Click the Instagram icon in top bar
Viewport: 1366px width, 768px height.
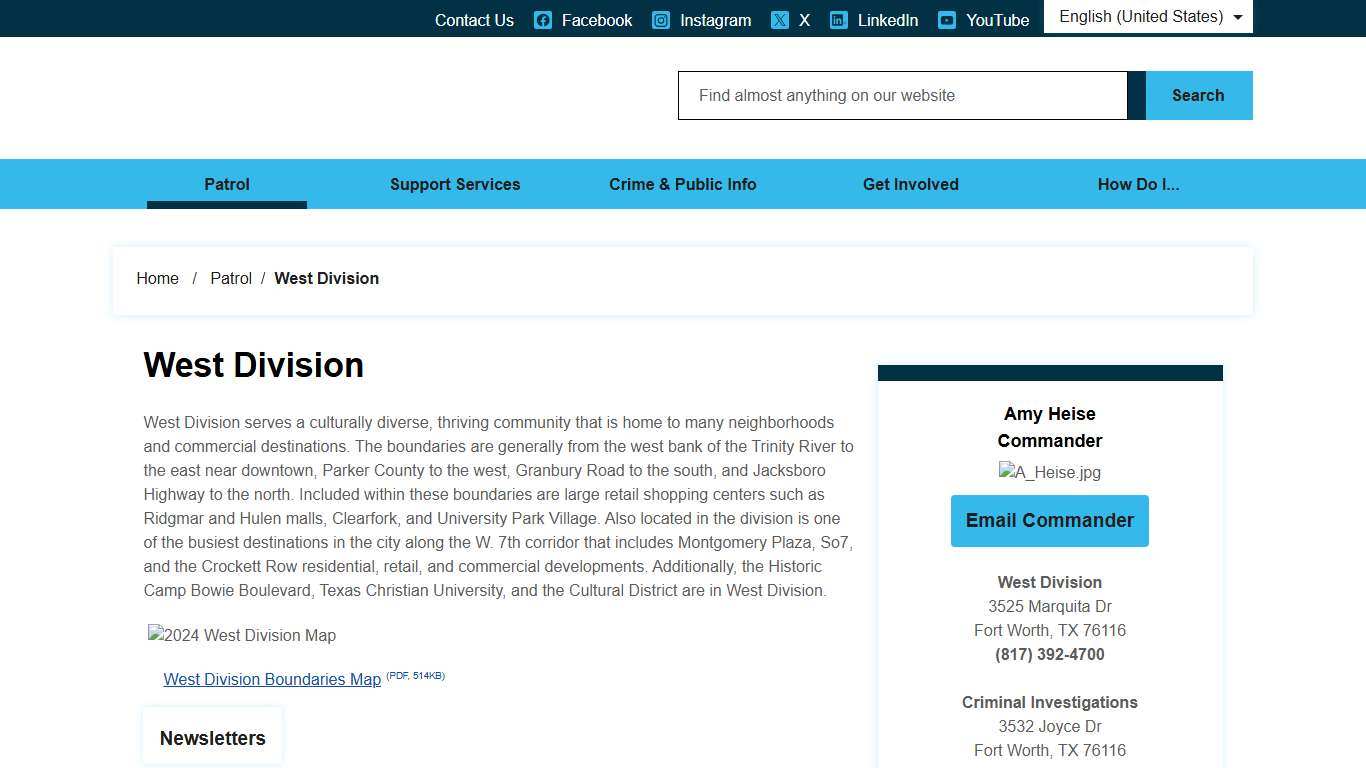click(x=661, y=20)
